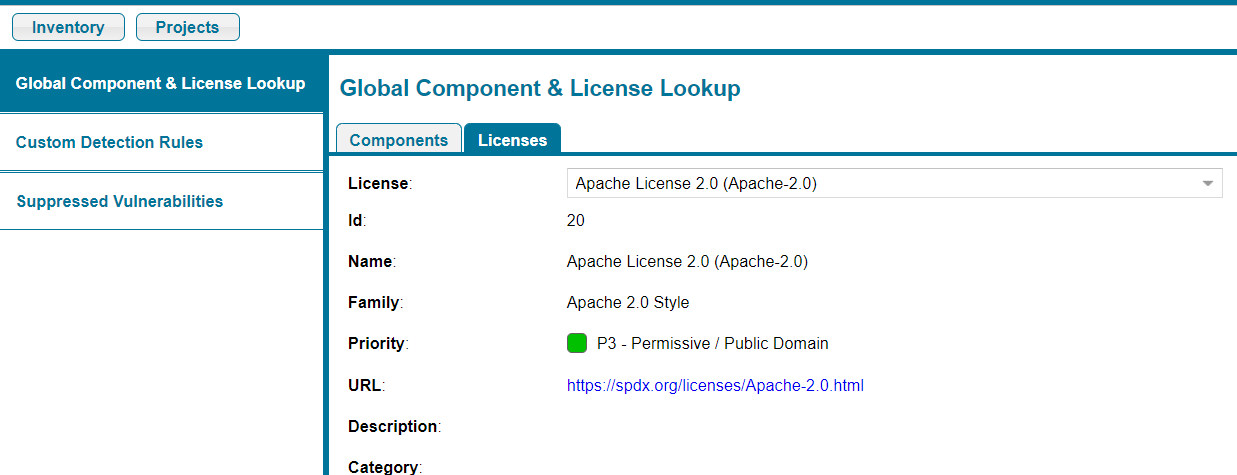The height and width of the screenshot is (475, 1237).
Task: Open Custom Detection Rules in the sidebar
Action: [161, 142]
